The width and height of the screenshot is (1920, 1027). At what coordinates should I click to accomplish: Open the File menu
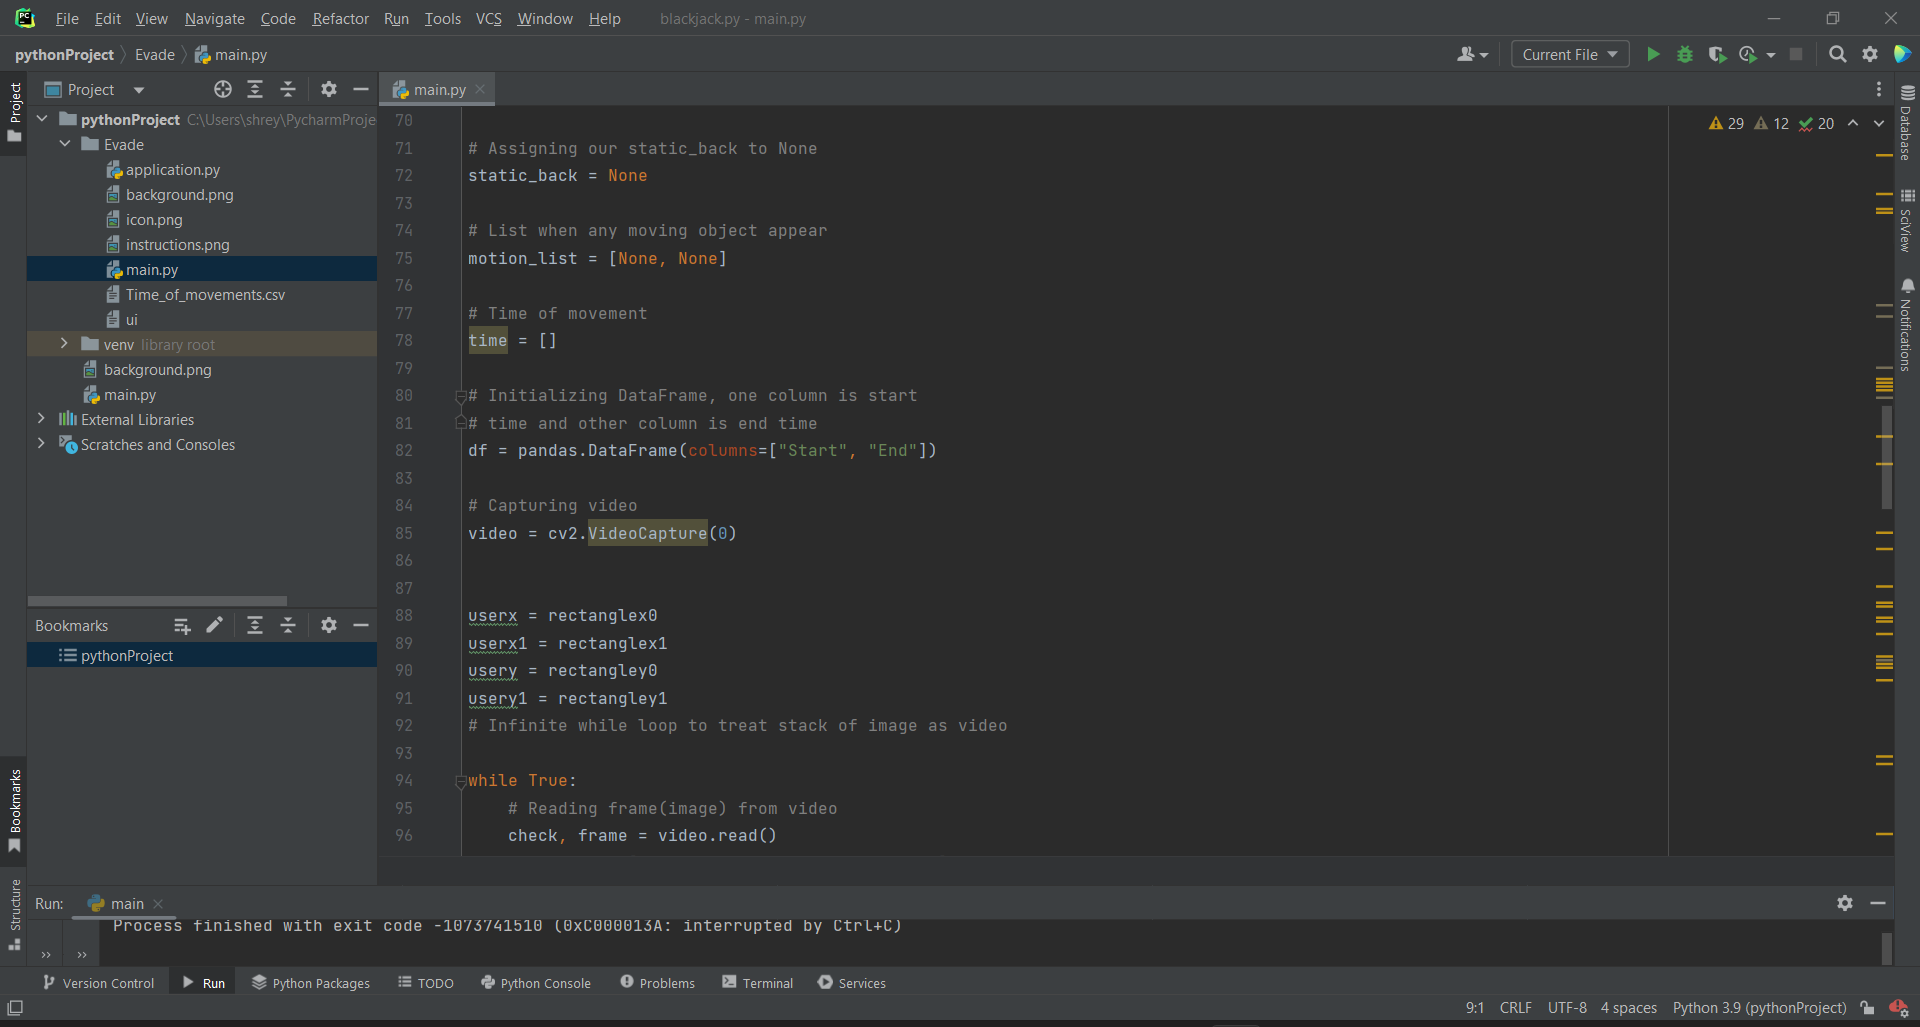(67, 19)
